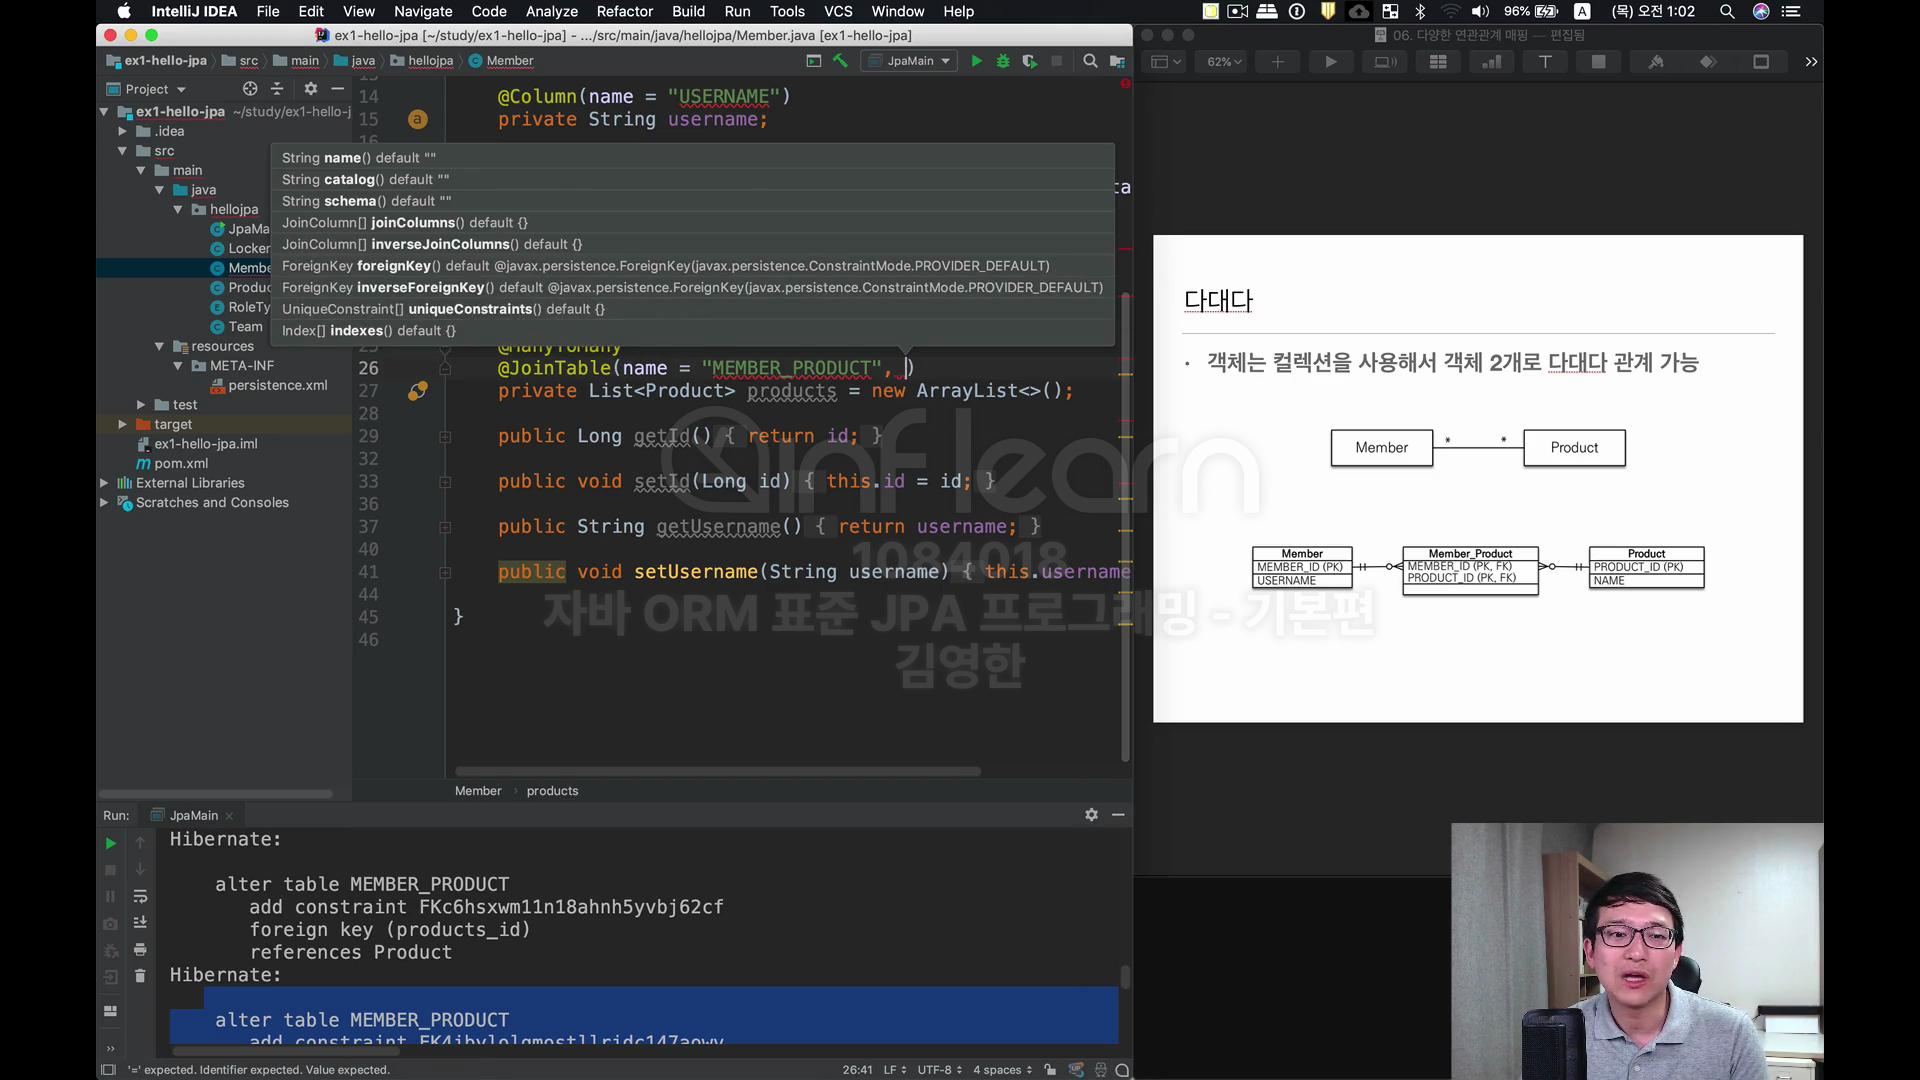1920x1080 pixels.
Task: Open Search Everywhere magnifier in toolbar
Action: [1090, 61]
